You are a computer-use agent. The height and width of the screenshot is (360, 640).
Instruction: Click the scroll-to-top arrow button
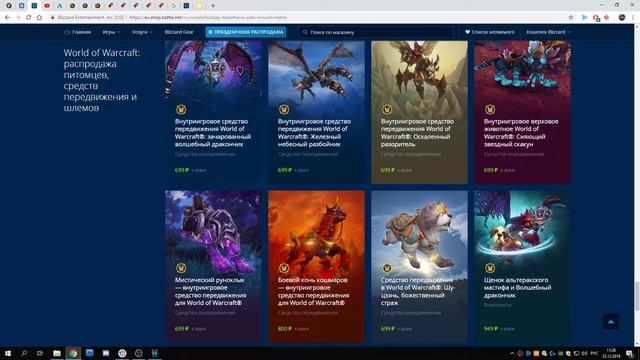point(611,322)
